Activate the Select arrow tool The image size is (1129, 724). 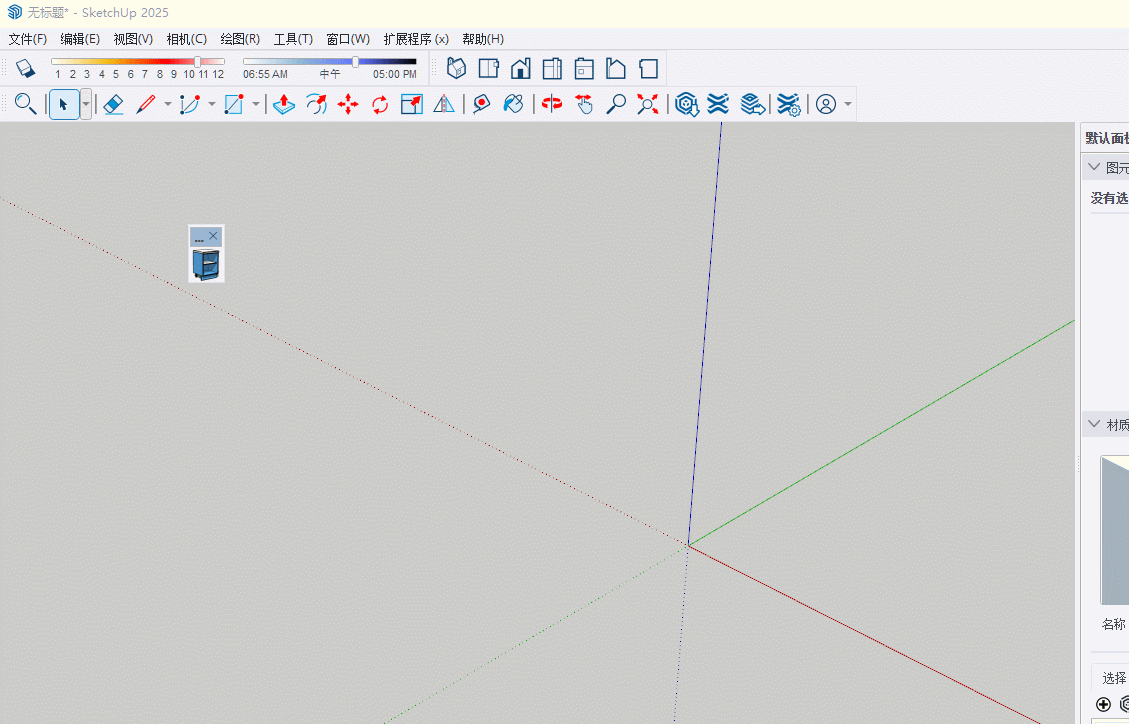click(63, 104)
